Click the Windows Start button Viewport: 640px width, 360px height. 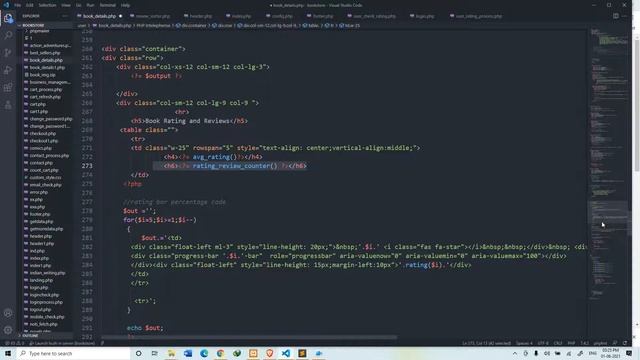8,353
